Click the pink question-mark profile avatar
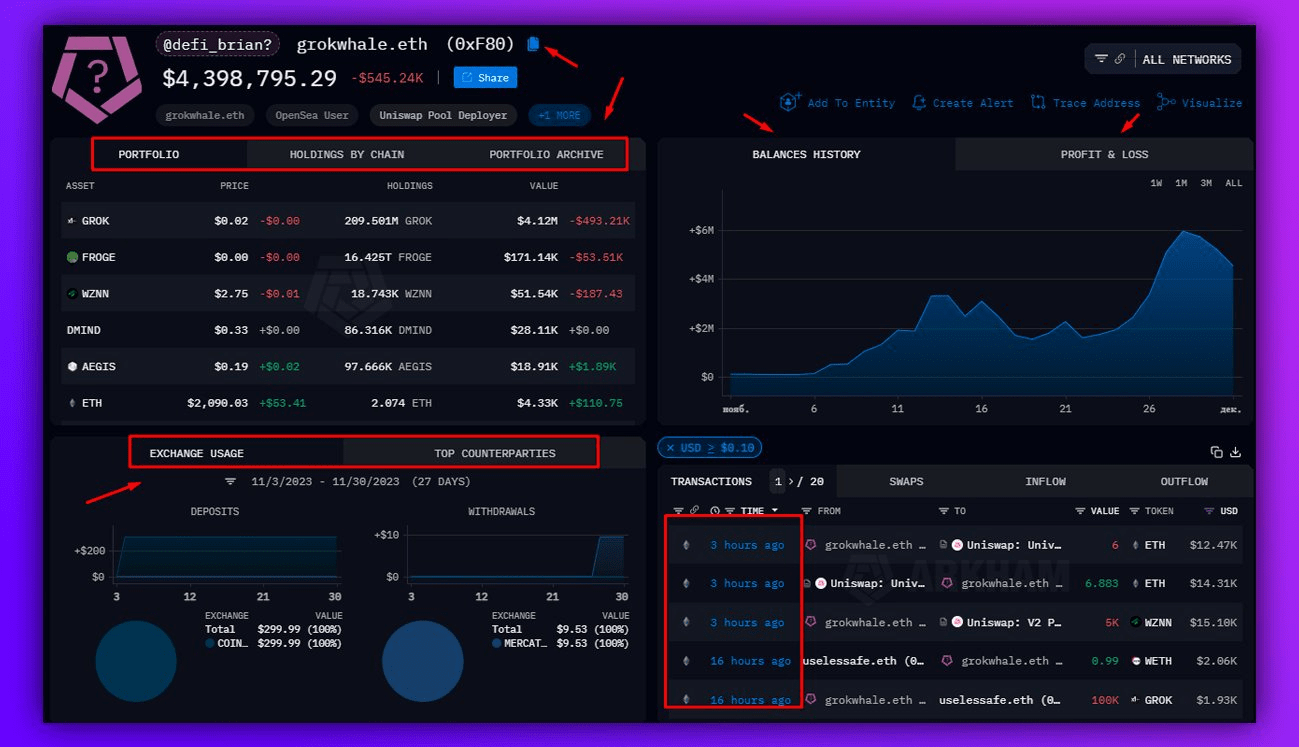This screenshot has width=1299, height=747. [x=98, y=79]
